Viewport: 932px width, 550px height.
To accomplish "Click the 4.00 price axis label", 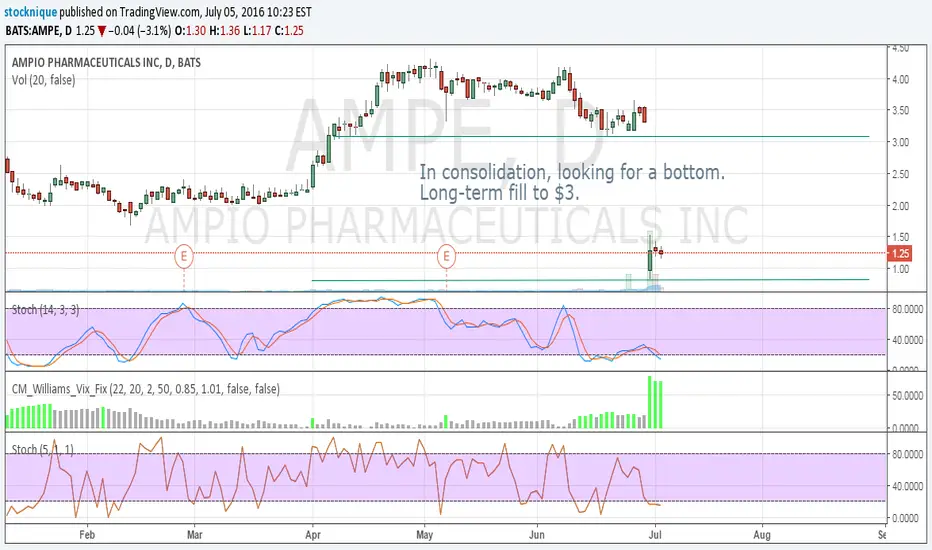I will point(900,79).
